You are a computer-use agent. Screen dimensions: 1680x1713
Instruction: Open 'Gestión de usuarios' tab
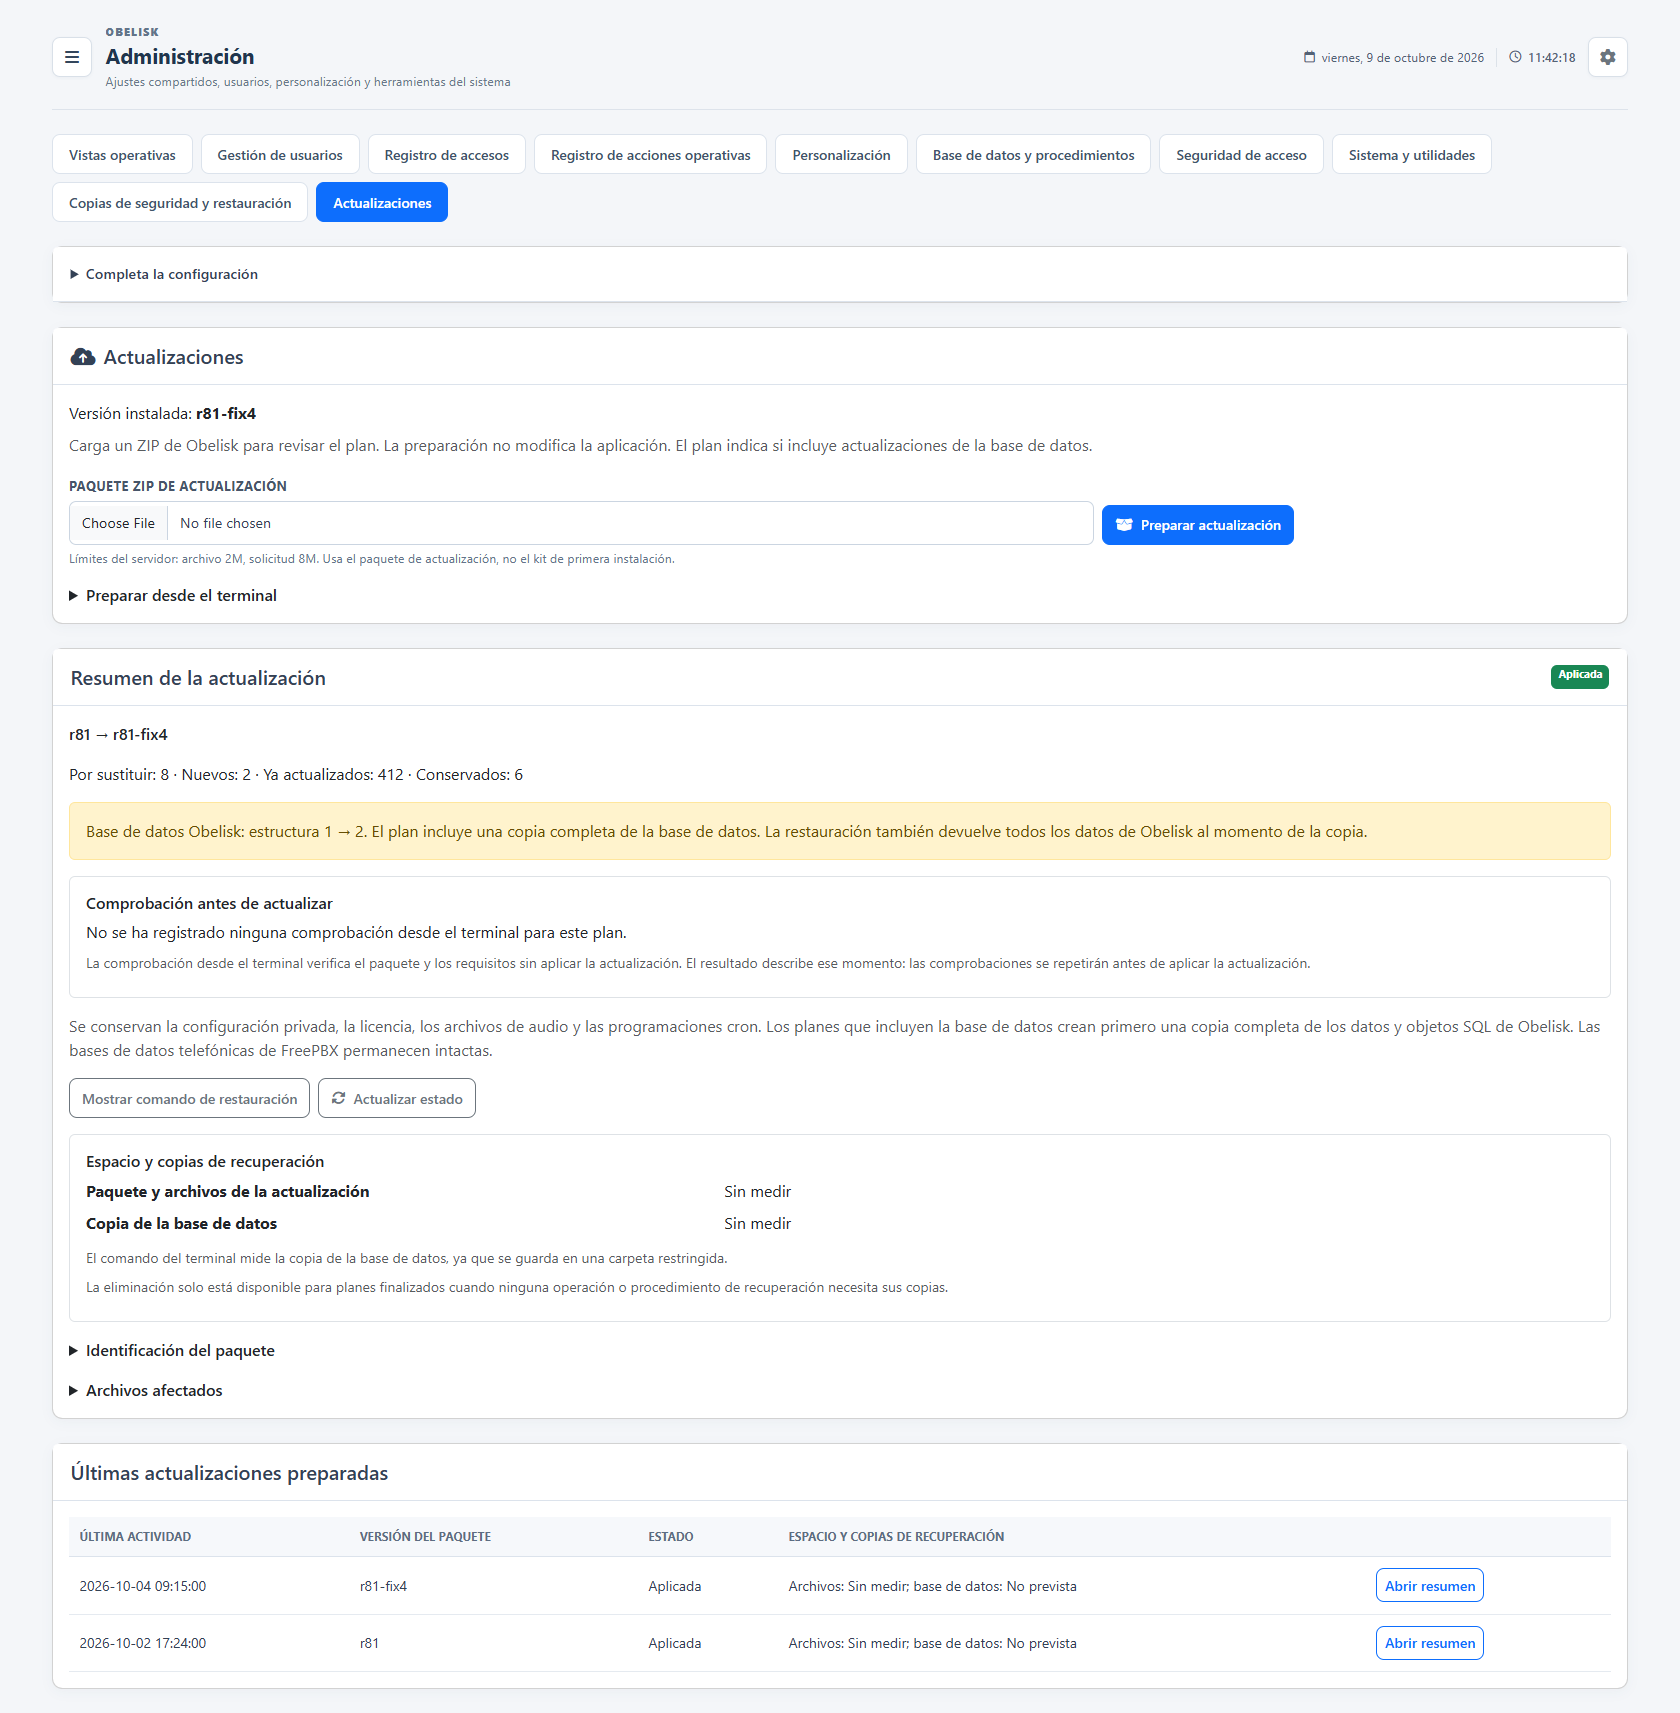coord(280,155)
